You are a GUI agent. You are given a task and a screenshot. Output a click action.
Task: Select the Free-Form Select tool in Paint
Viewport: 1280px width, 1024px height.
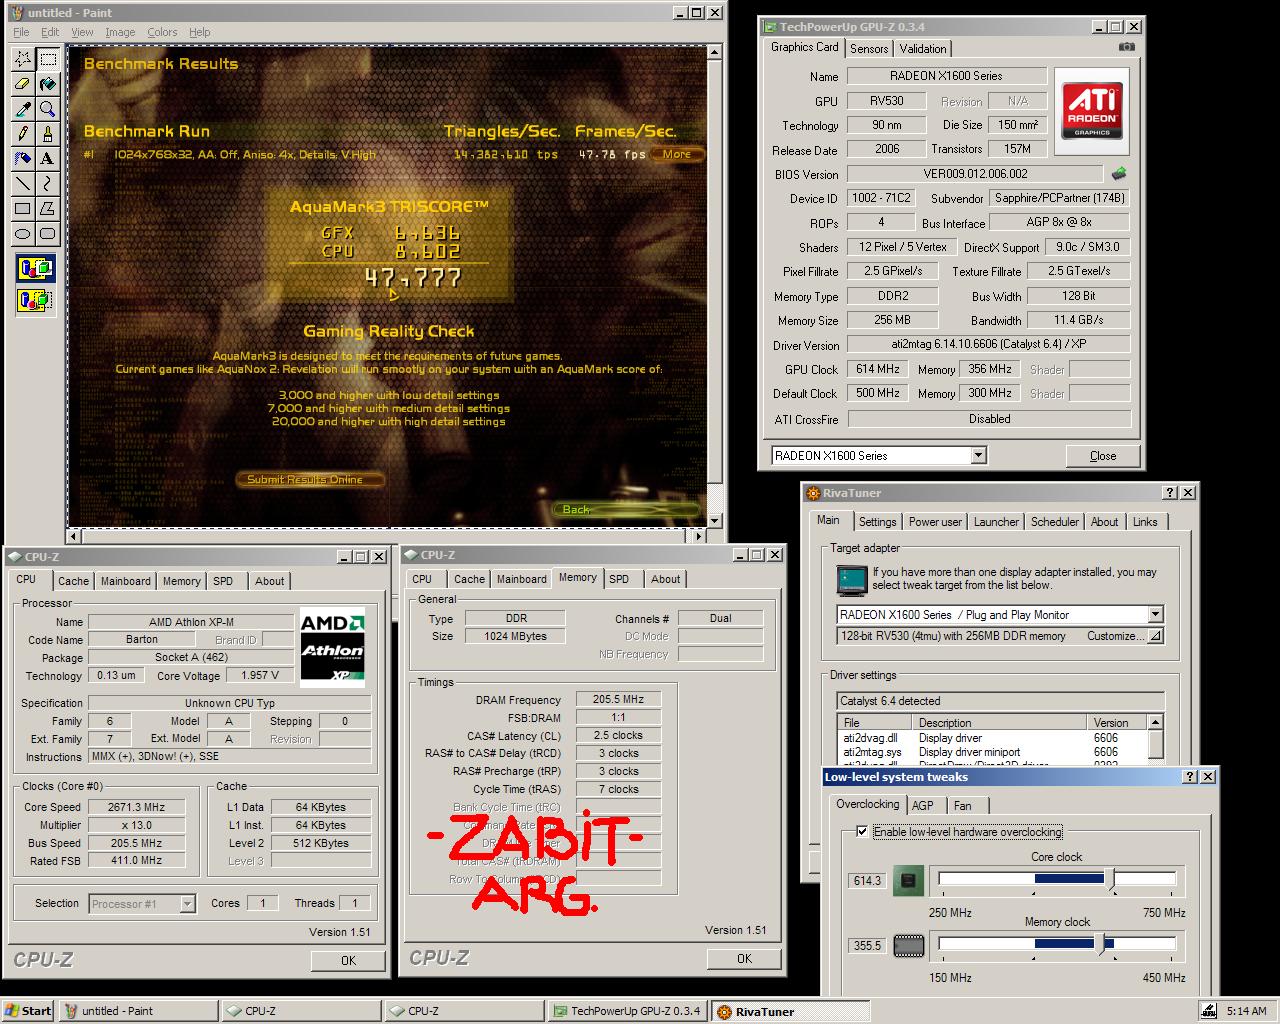point(22,59)
